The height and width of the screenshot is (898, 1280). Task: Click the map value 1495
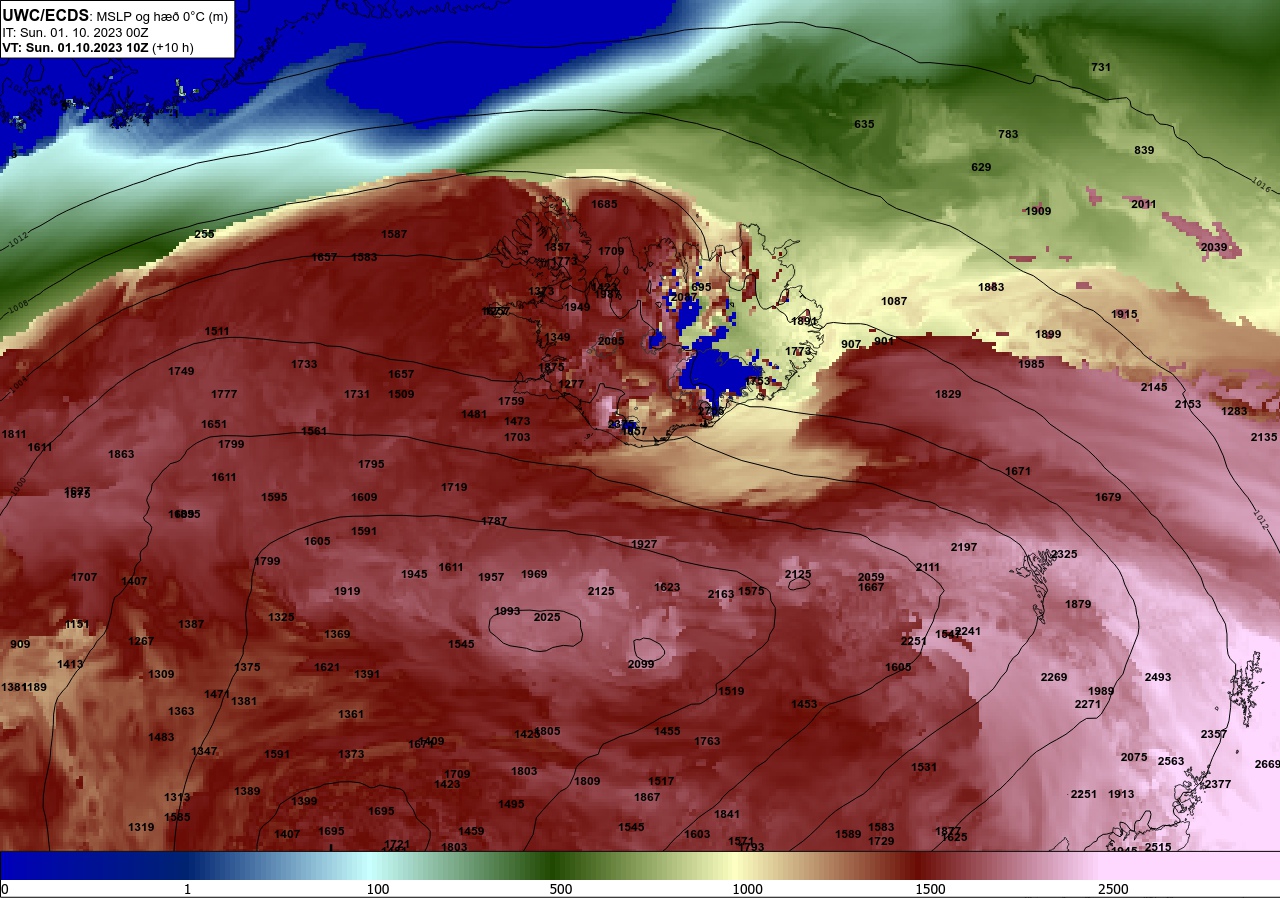pyautogui.click(x=511, y=804)
